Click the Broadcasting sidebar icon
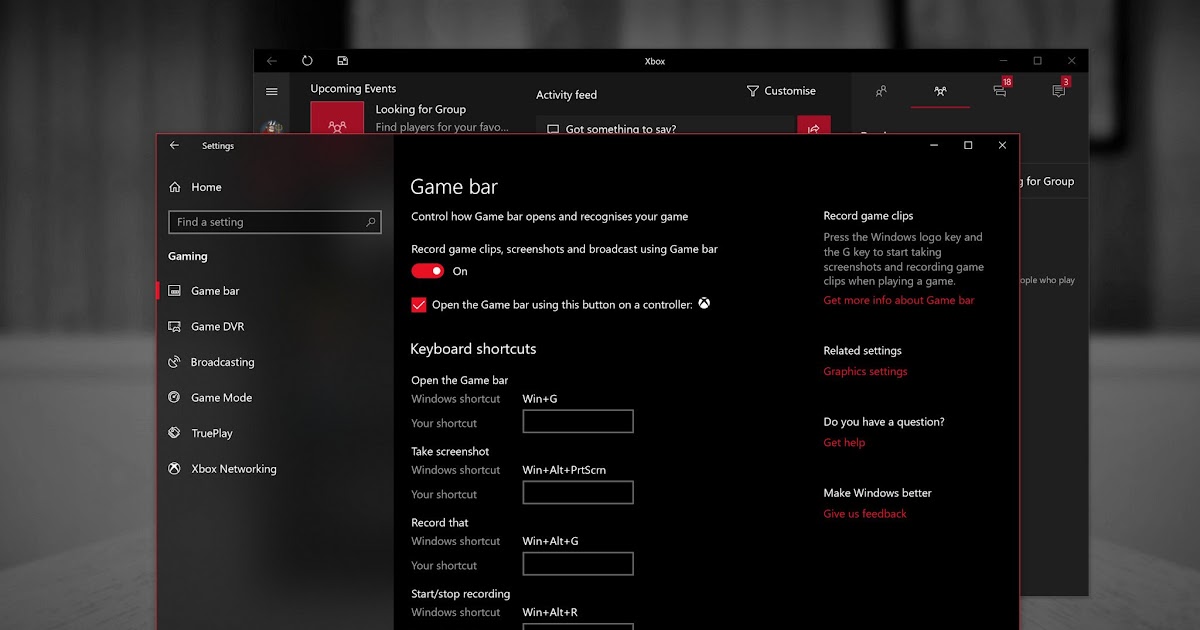This screenshot has width=1200, height=630. click(175, 362)
